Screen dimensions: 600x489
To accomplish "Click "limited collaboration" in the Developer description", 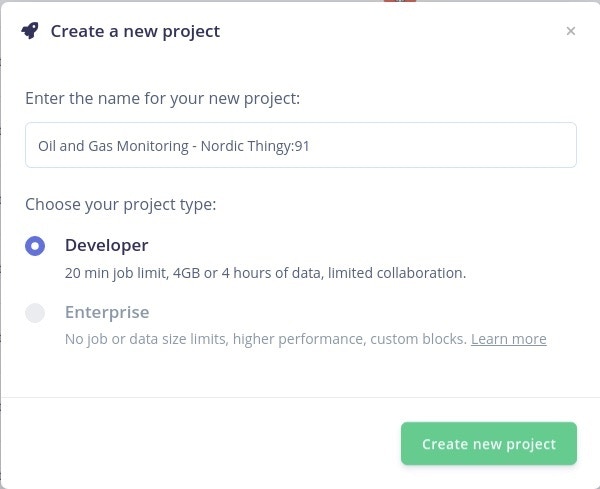I will (403, 272).
